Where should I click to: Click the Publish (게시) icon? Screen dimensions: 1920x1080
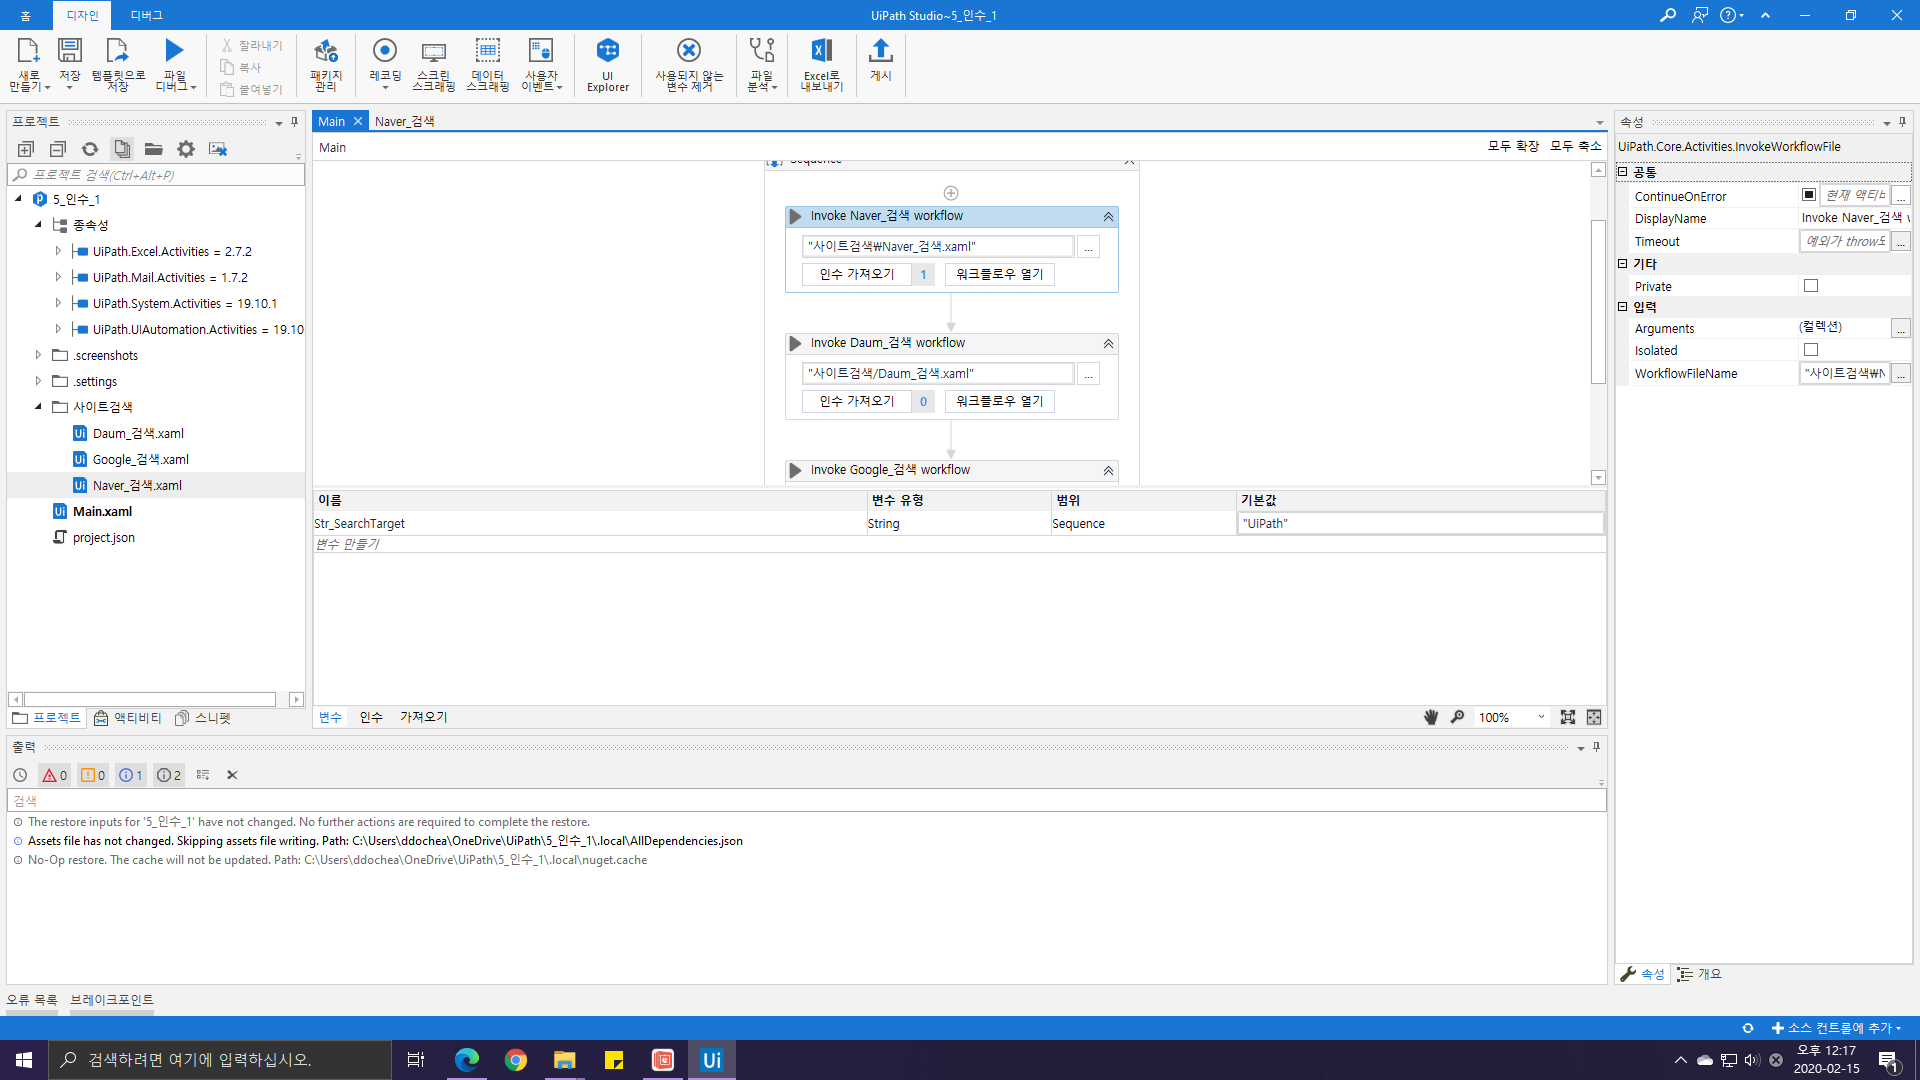tap(880, 60)
